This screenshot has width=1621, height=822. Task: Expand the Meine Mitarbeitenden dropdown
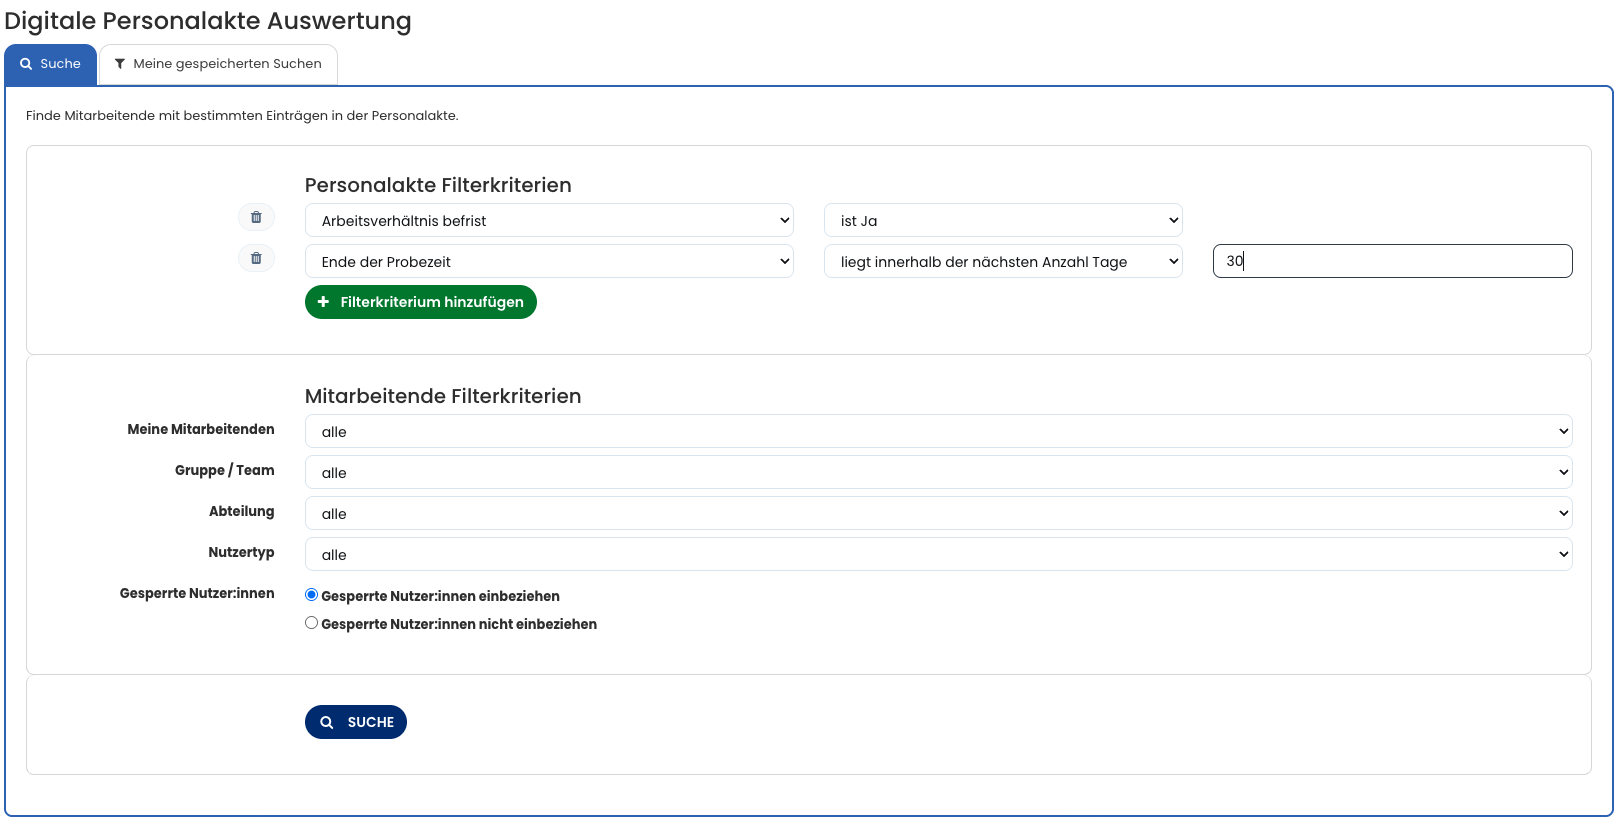coord(937,432)
